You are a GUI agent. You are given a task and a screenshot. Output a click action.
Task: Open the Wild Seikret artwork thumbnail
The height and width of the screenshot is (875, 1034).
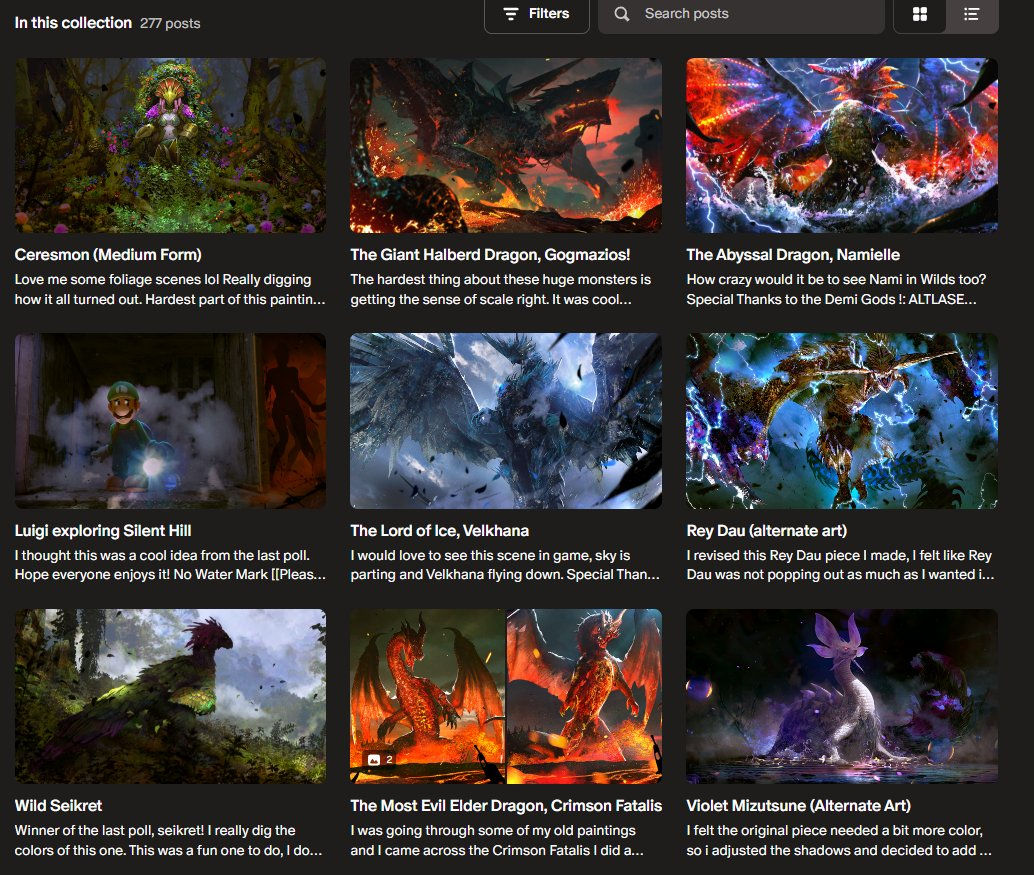pos(170,696)
